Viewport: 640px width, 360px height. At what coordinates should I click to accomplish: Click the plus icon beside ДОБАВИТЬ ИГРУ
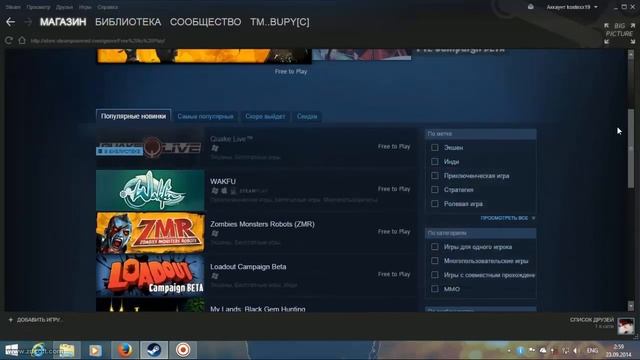11,320
